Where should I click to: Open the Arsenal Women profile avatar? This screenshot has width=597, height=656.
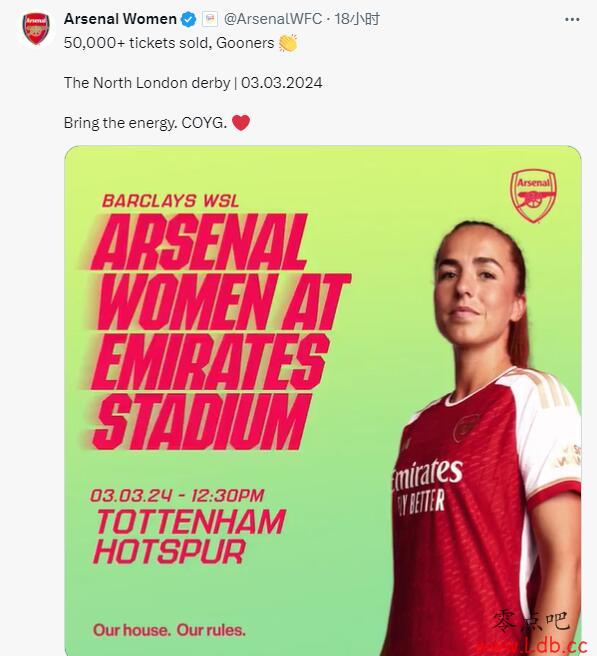pos(36,28)
